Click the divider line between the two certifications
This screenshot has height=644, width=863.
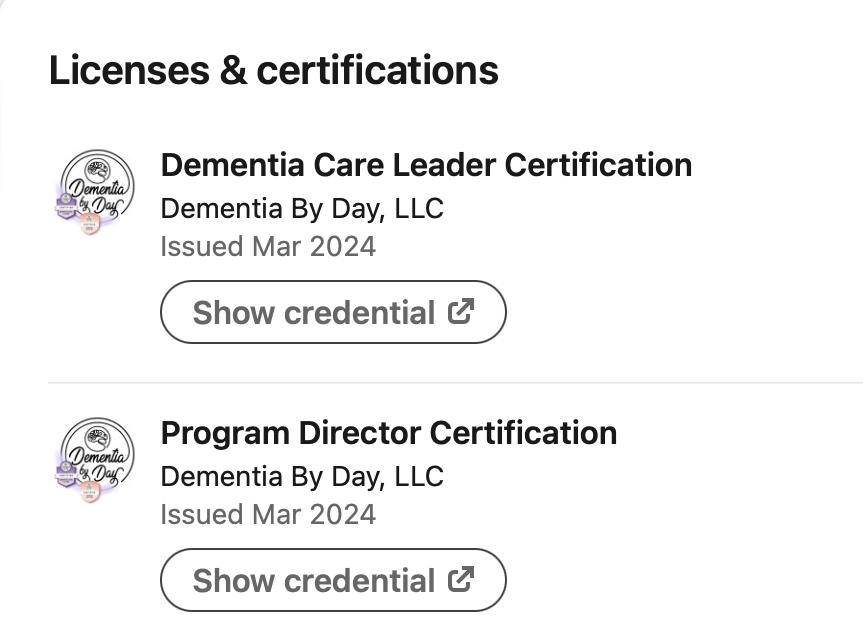[x=455, y=382]
